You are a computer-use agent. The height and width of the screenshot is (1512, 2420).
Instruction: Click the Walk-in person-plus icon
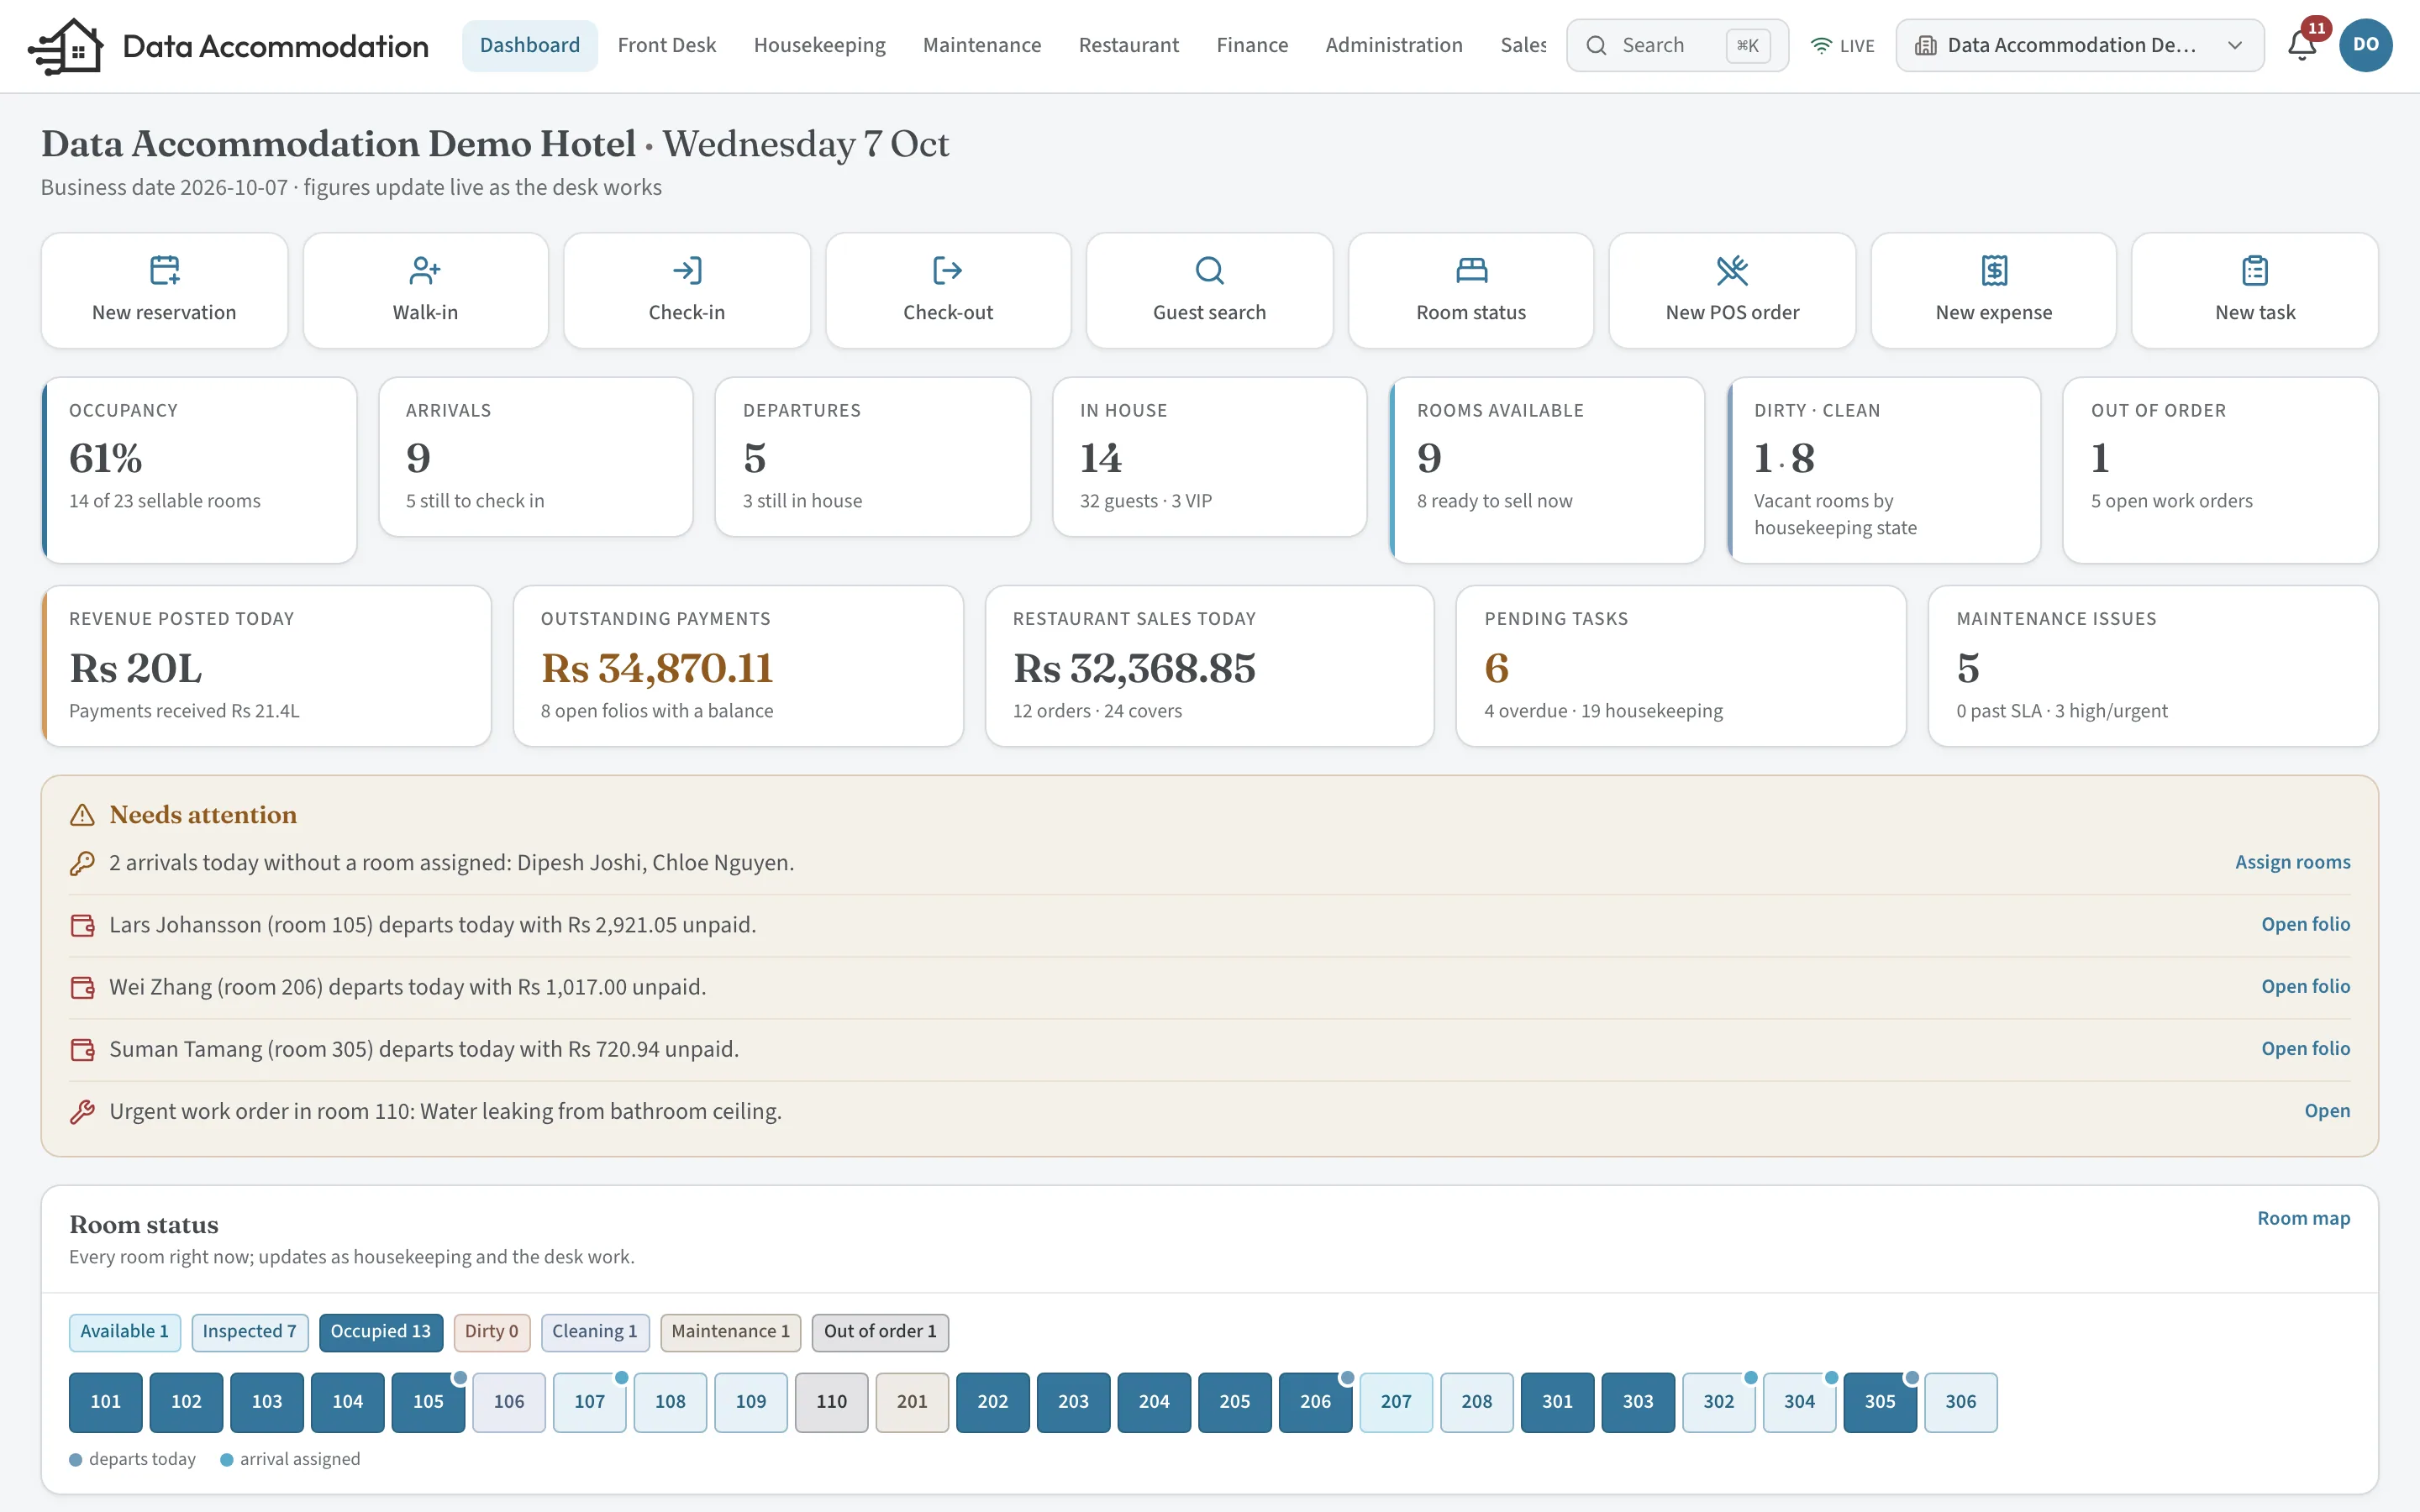[x=425, y=270]
